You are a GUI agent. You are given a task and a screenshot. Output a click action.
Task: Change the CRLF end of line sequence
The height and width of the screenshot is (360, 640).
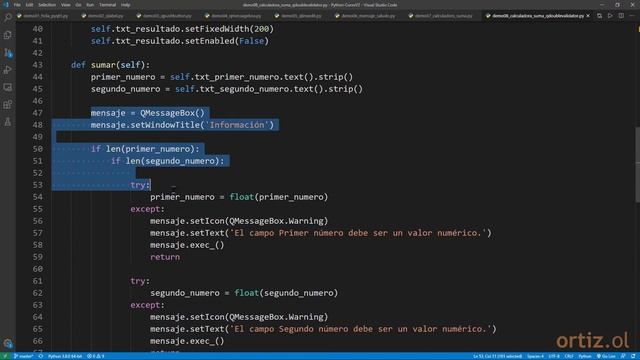(x=569, y=356)
